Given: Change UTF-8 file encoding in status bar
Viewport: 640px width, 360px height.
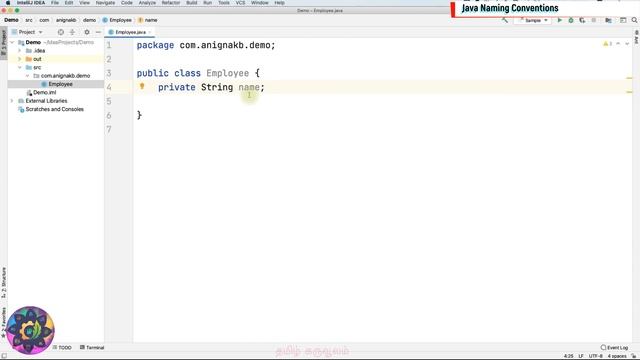Looking at the screenshot, I should coord(596,356).
